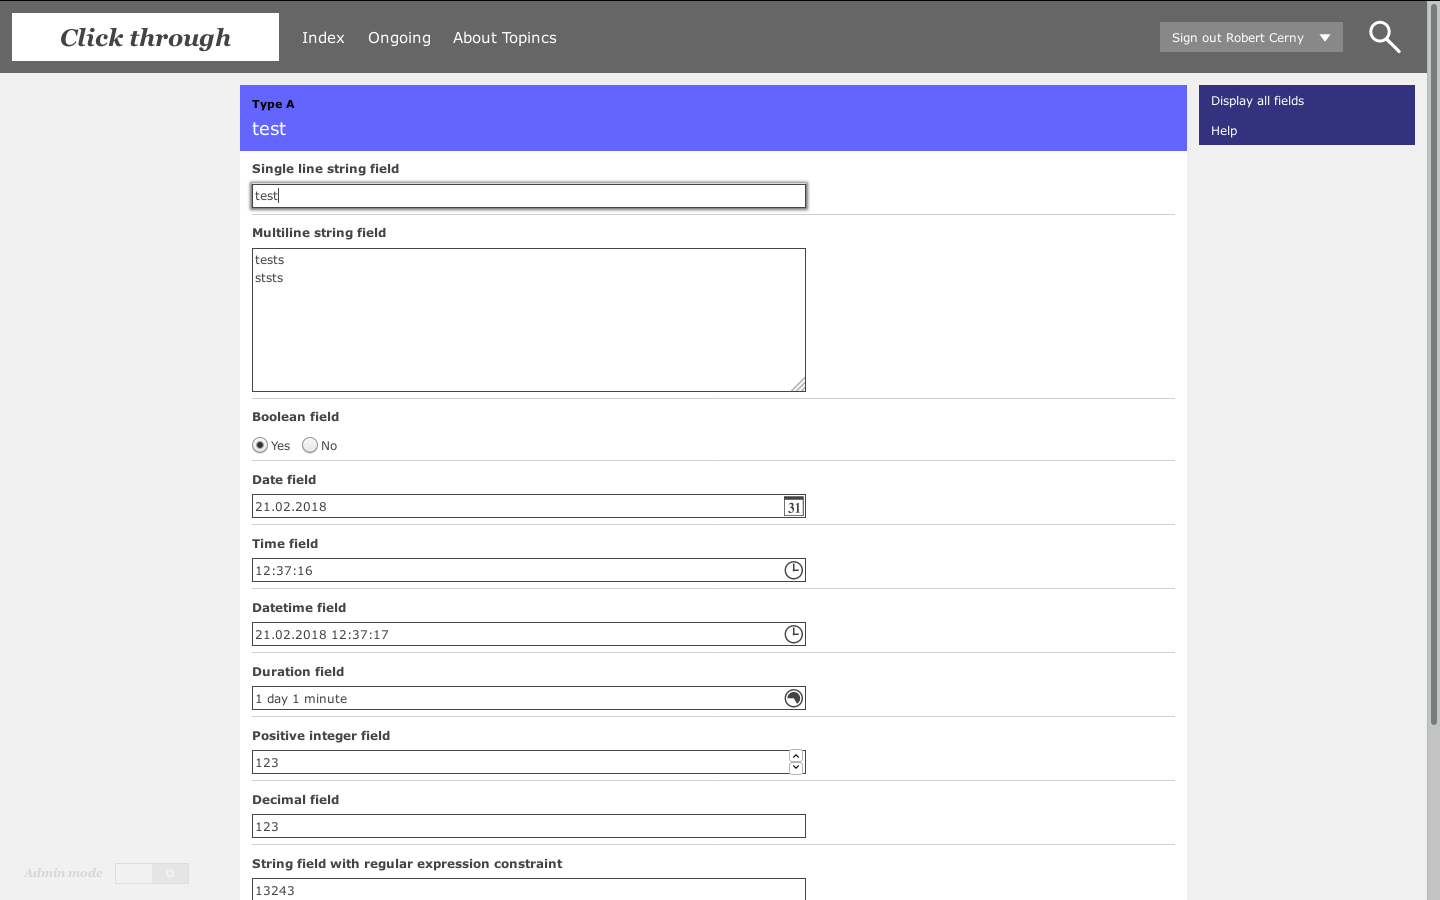Open the Date field calendar picker

tap(793, 507)
